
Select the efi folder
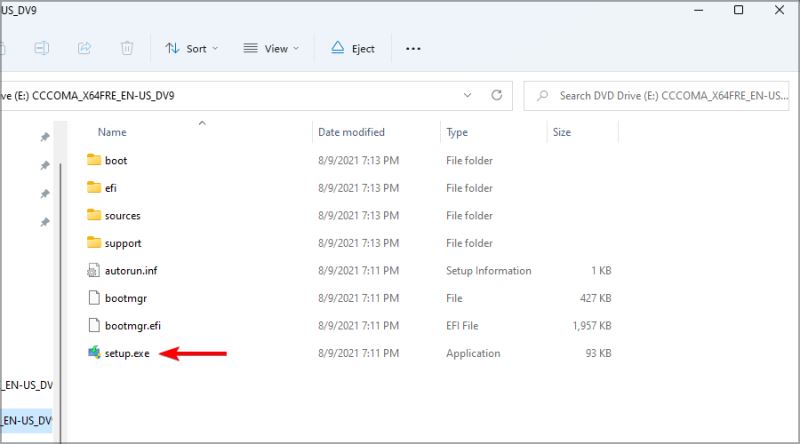(110, 188)
